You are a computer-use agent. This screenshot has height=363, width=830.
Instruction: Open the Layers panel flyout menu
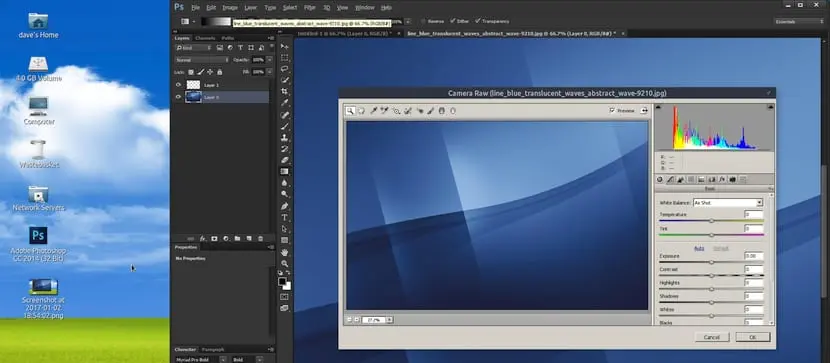click(272, 38)
